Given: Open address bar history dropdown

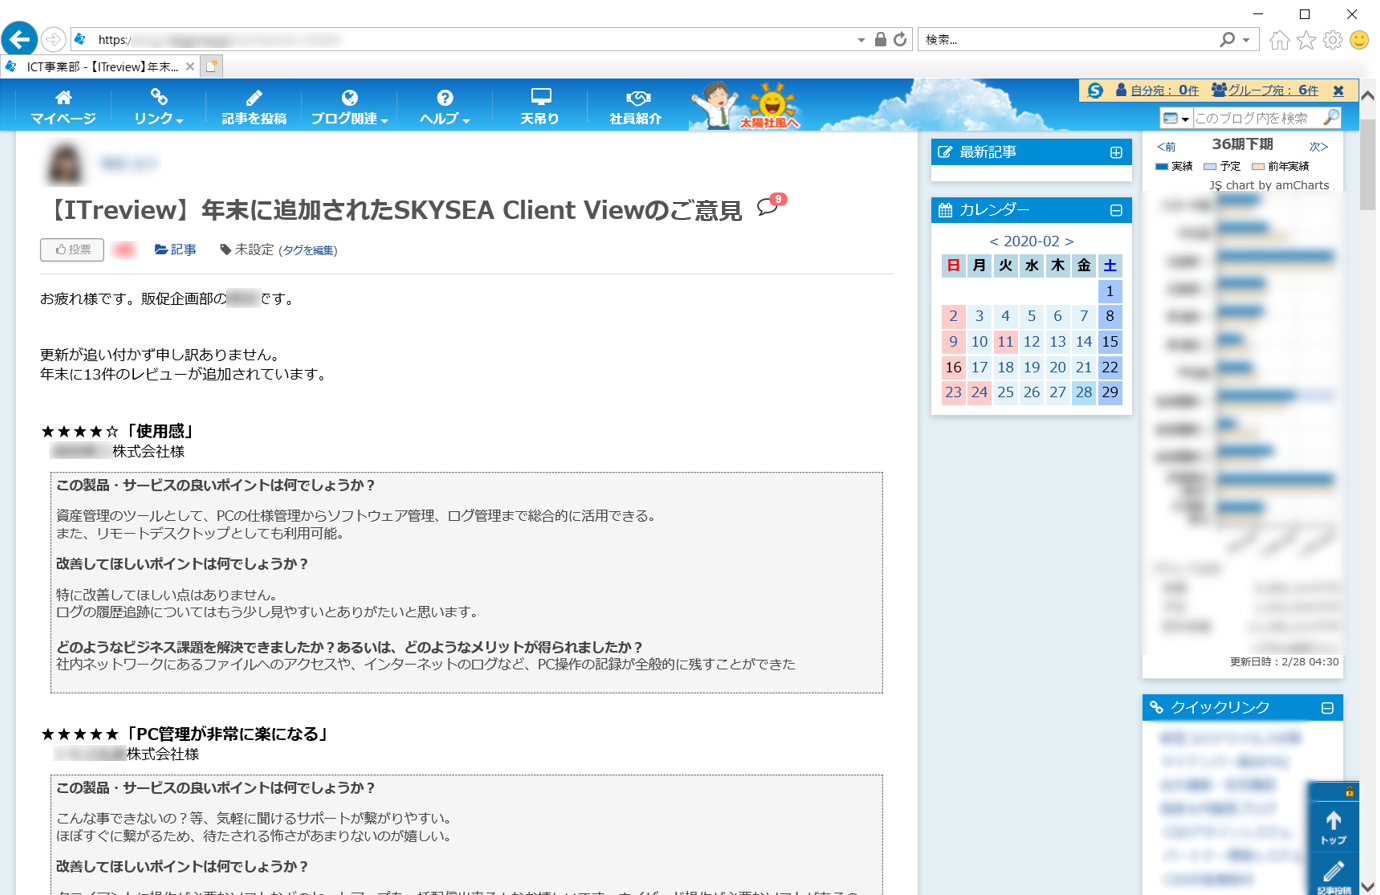Looking at the screenshot, I should tap(861, 40).
